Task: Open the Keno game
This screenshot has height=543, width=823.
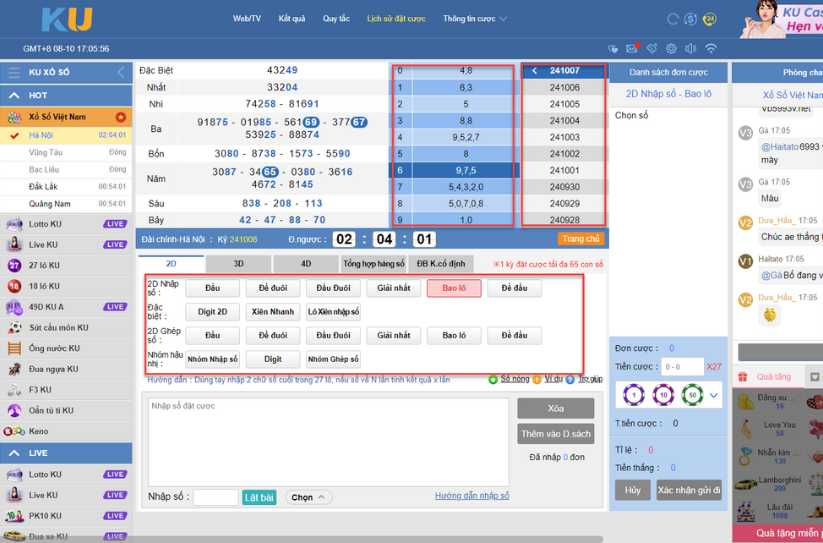Action: (x=66, y=431)
